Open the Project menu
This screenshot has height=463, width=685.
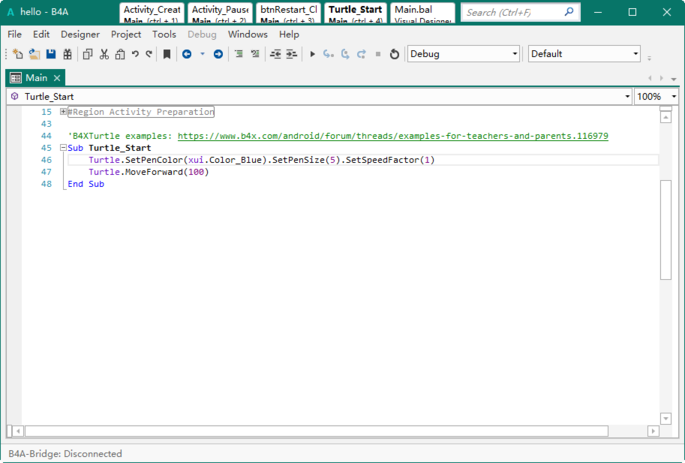pyautogui.click(x=126, y=34)
